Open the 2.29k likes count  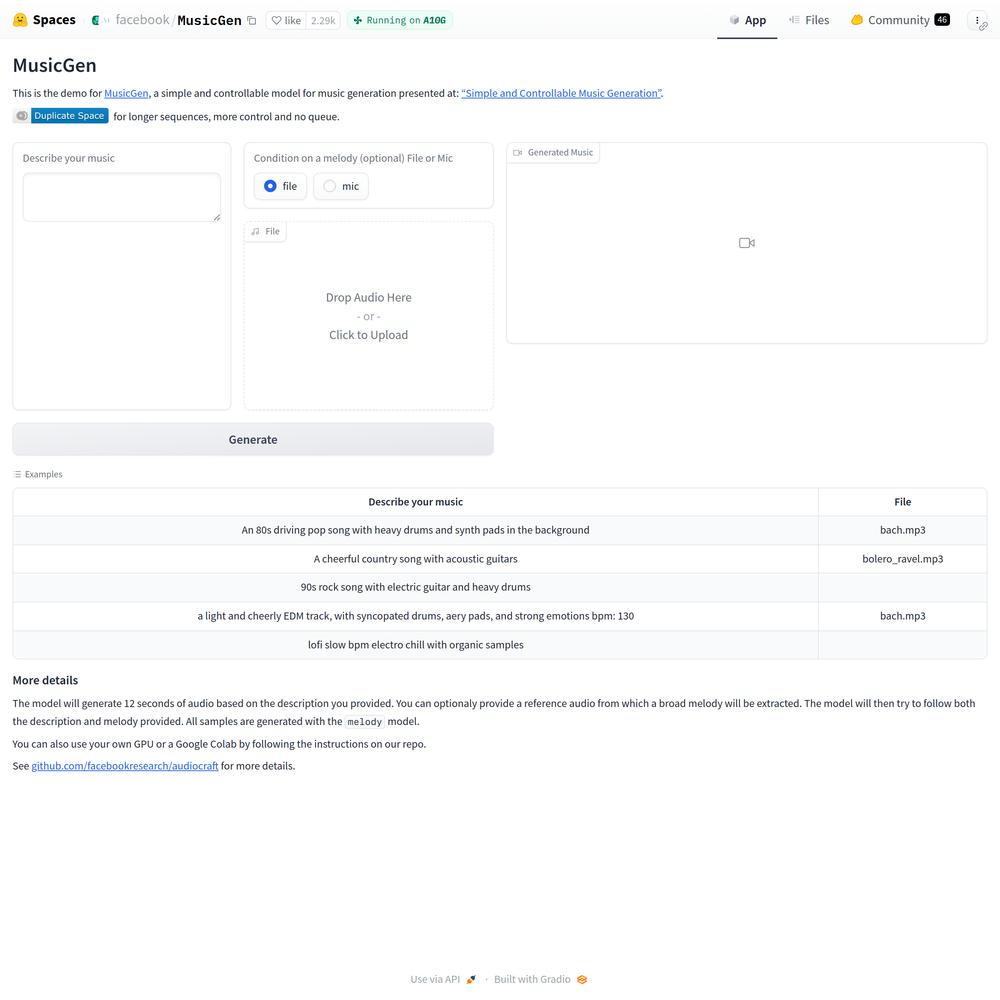pos(323,20)
